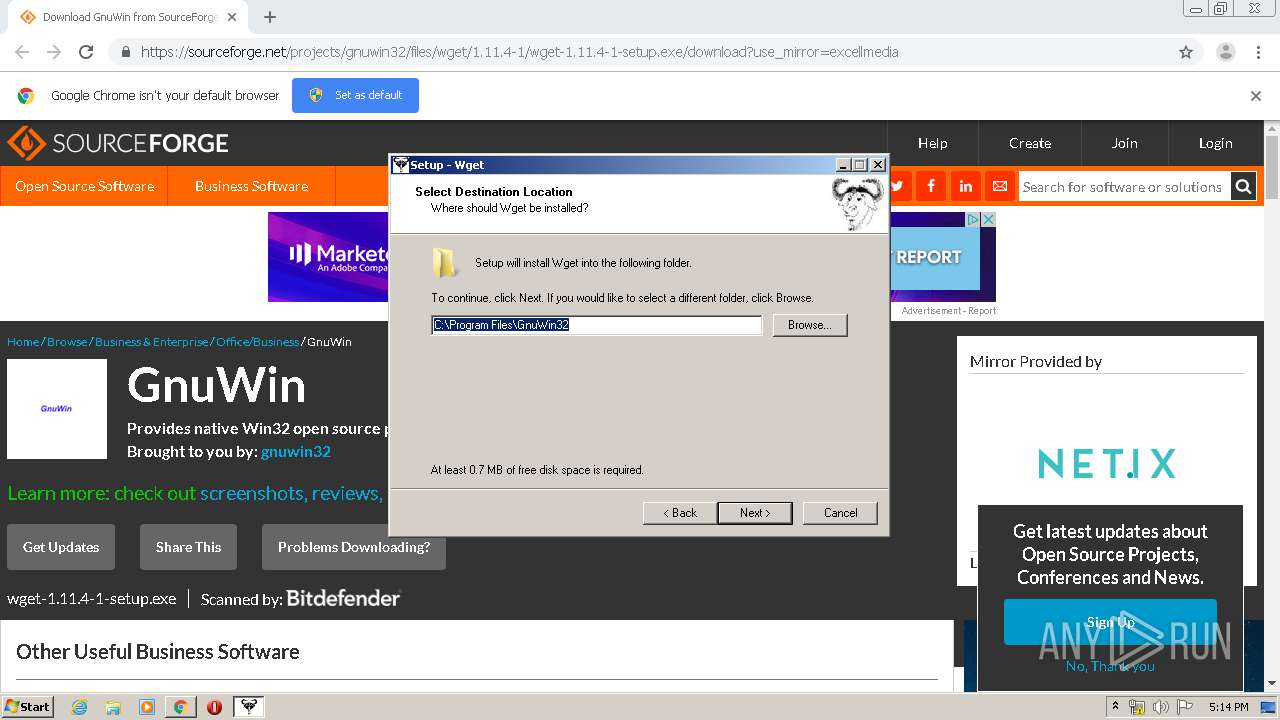Open the gnuwin32 author link
1280x720 pixels.
(x=296, y=452)
